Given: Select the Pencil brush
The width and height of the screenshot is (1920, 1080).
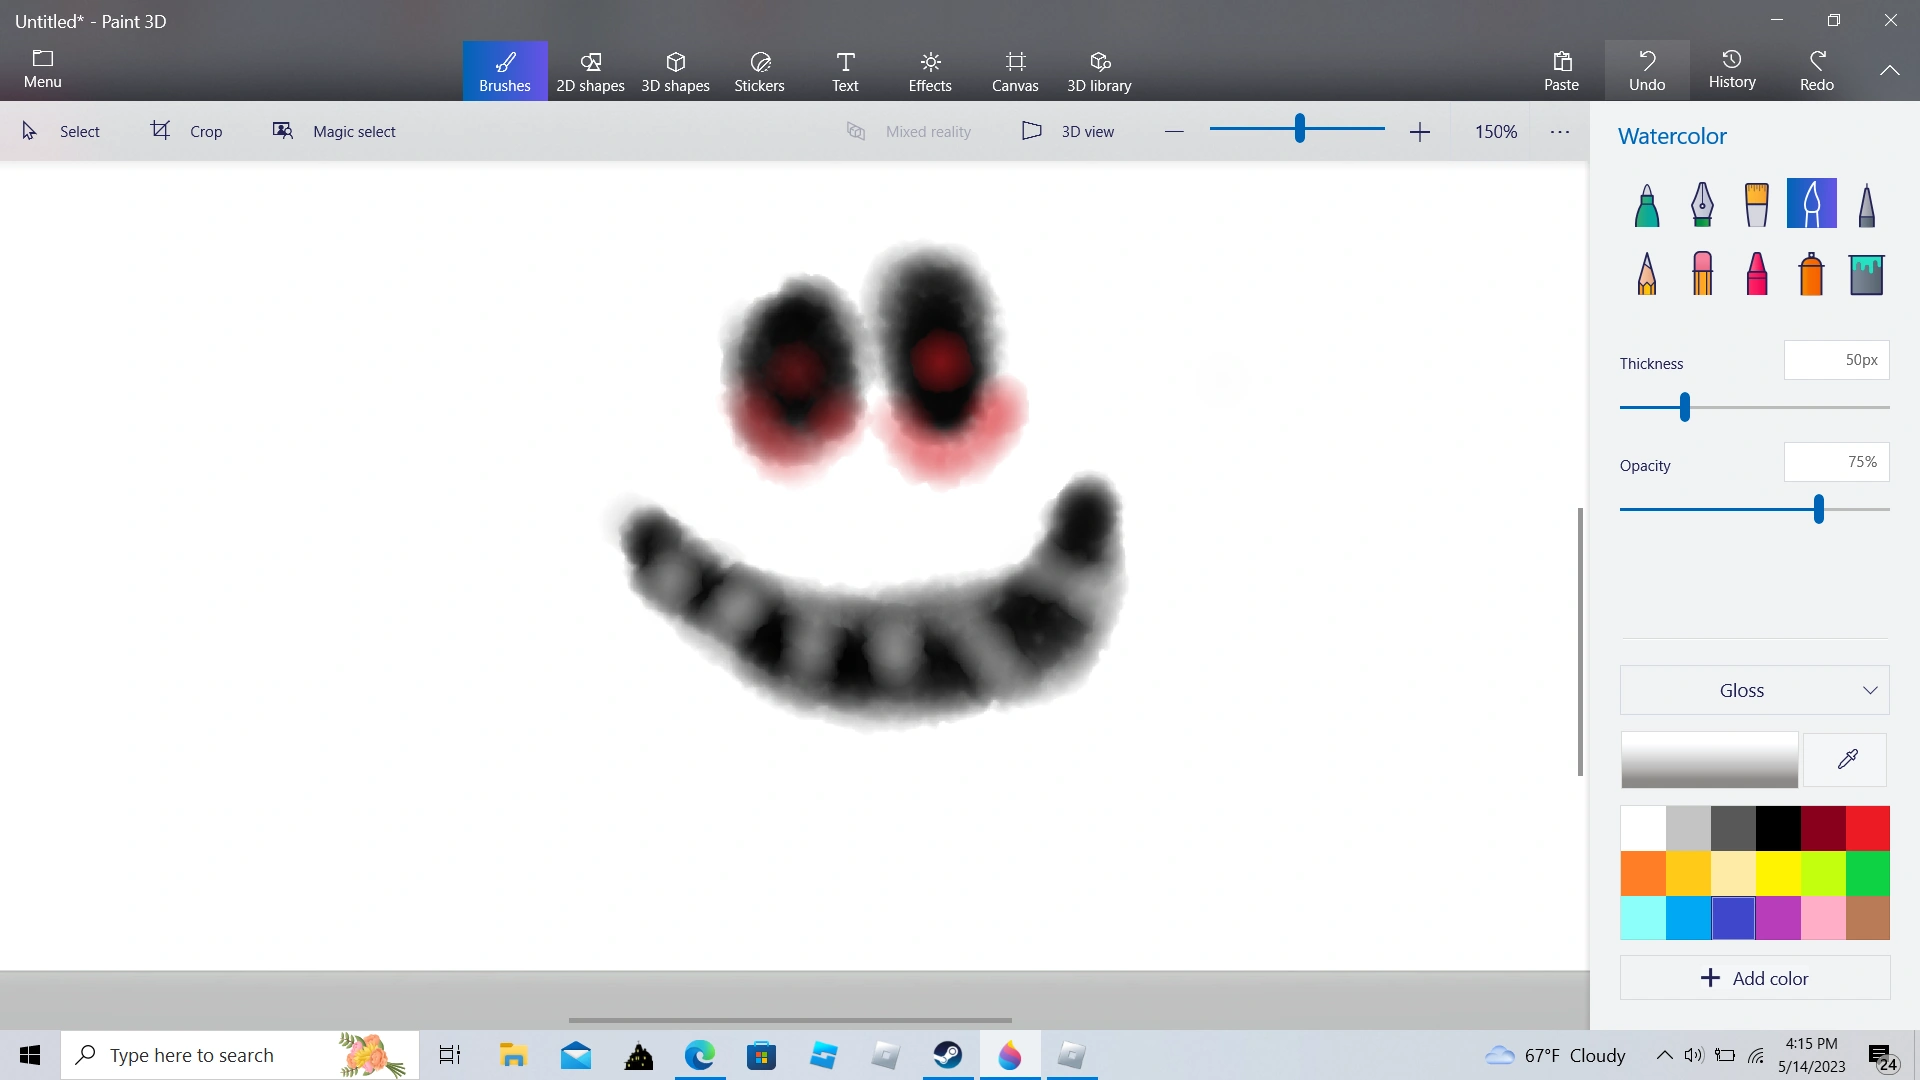Looking at the screenshot, I should click(x=1647, y=273).
